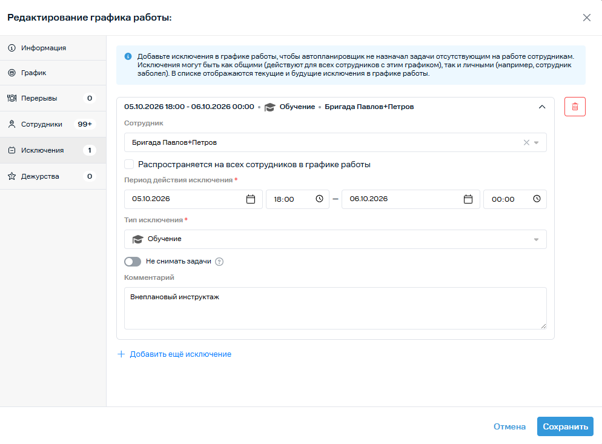
Task: Open start date calendar picker icon
Action: click(250, 199)
